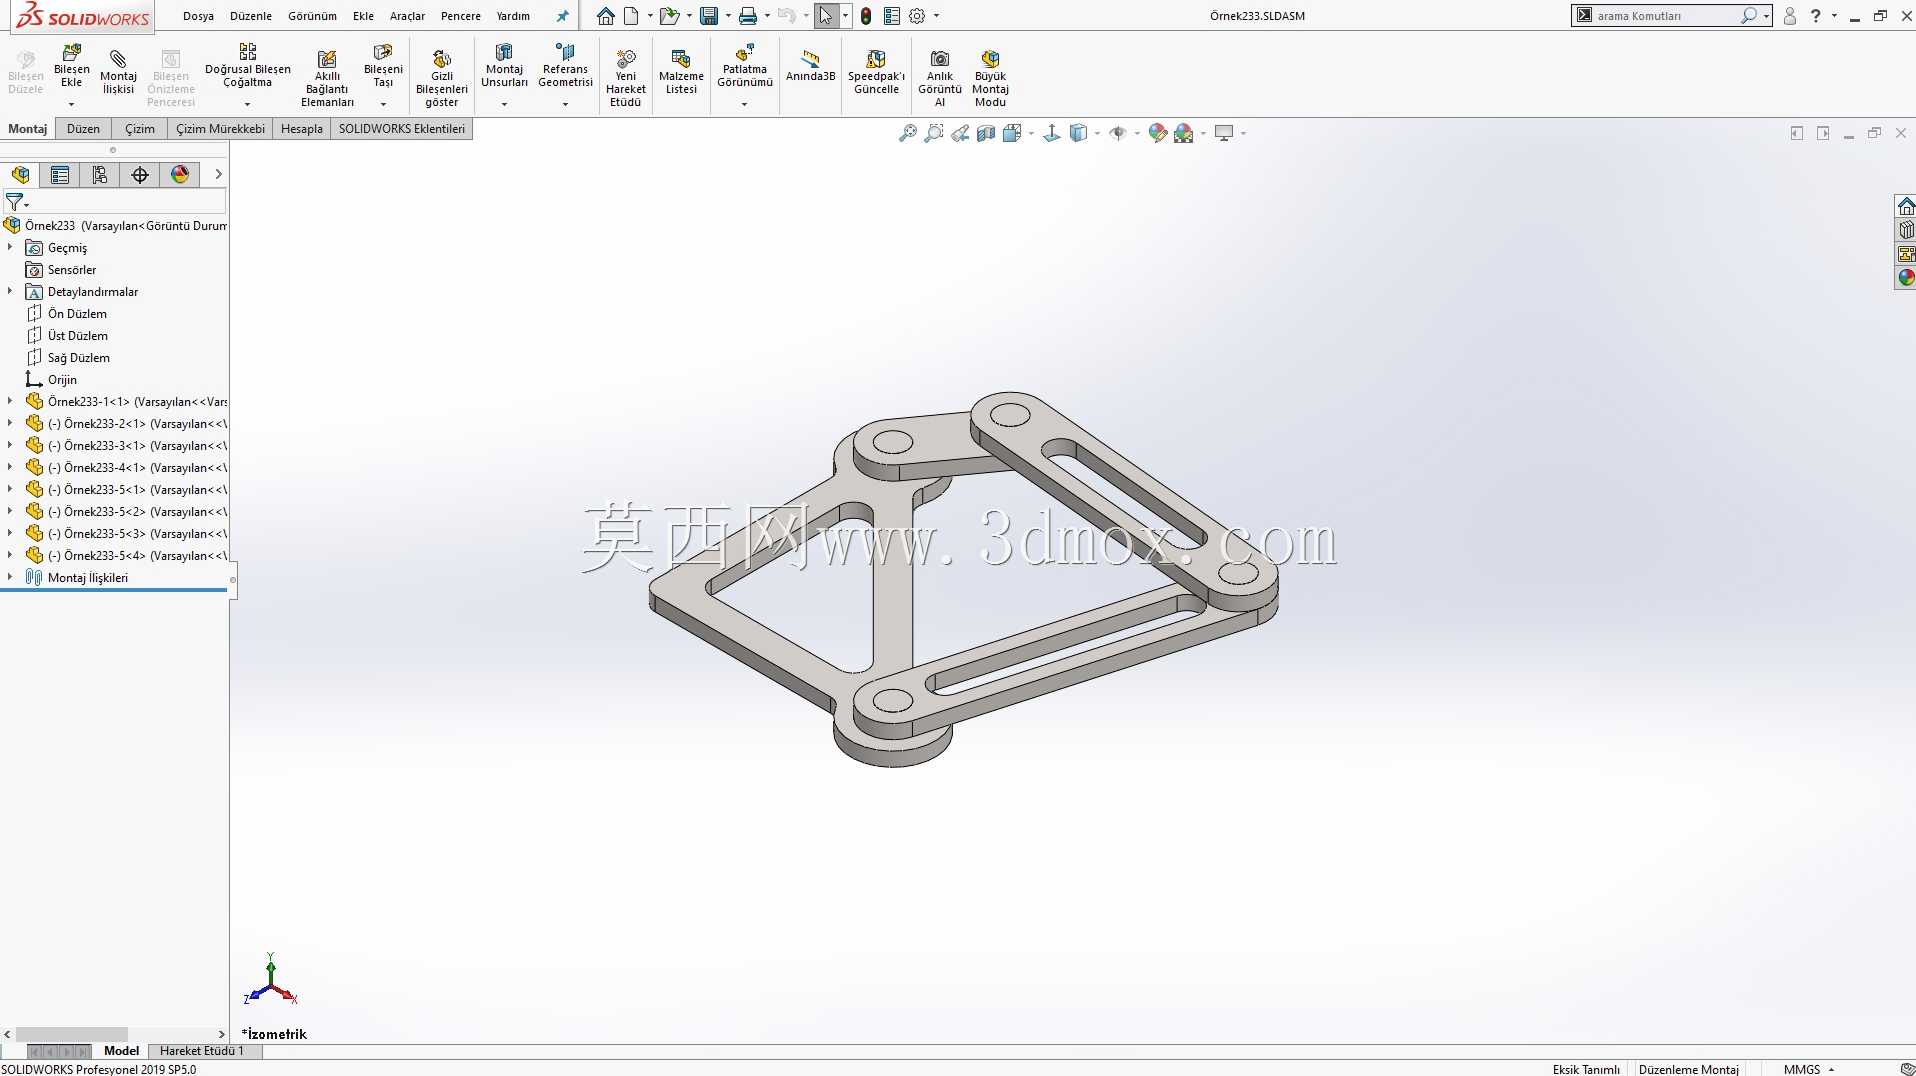Open the Apply Scene icon

[1184, 133]
